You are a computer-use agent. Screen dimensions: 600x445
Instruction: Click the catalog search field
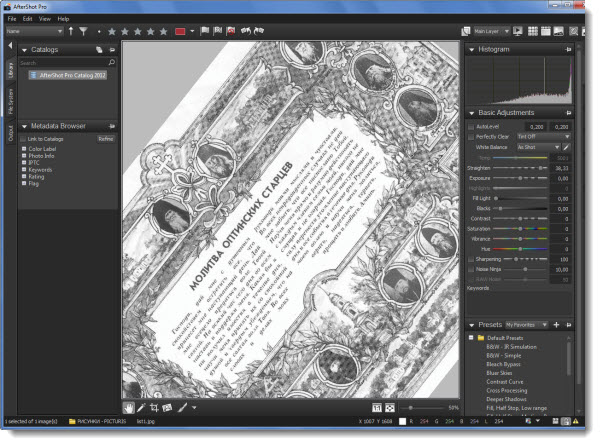[x=67, y=63]
